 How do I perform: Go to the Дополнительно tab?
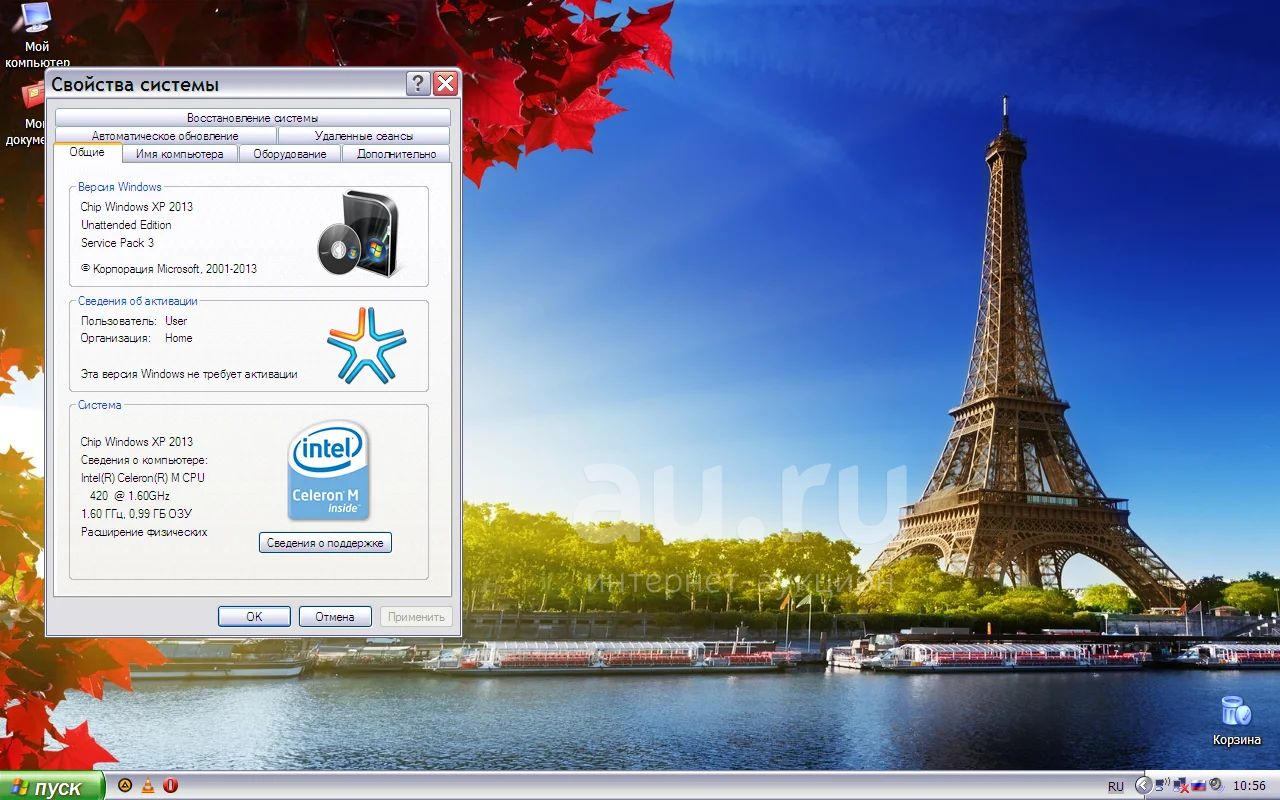(x=396, y=153)
